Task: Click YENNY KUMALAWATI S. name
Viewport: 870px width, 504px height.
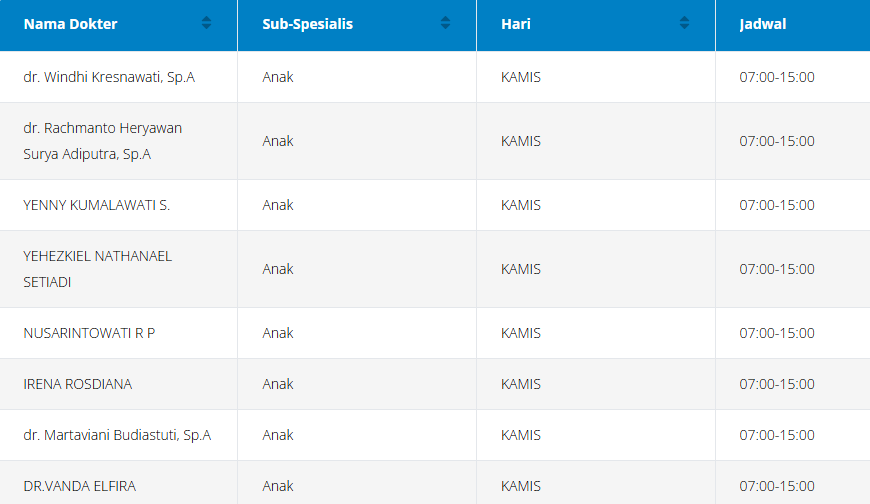Action: (96, 205)
